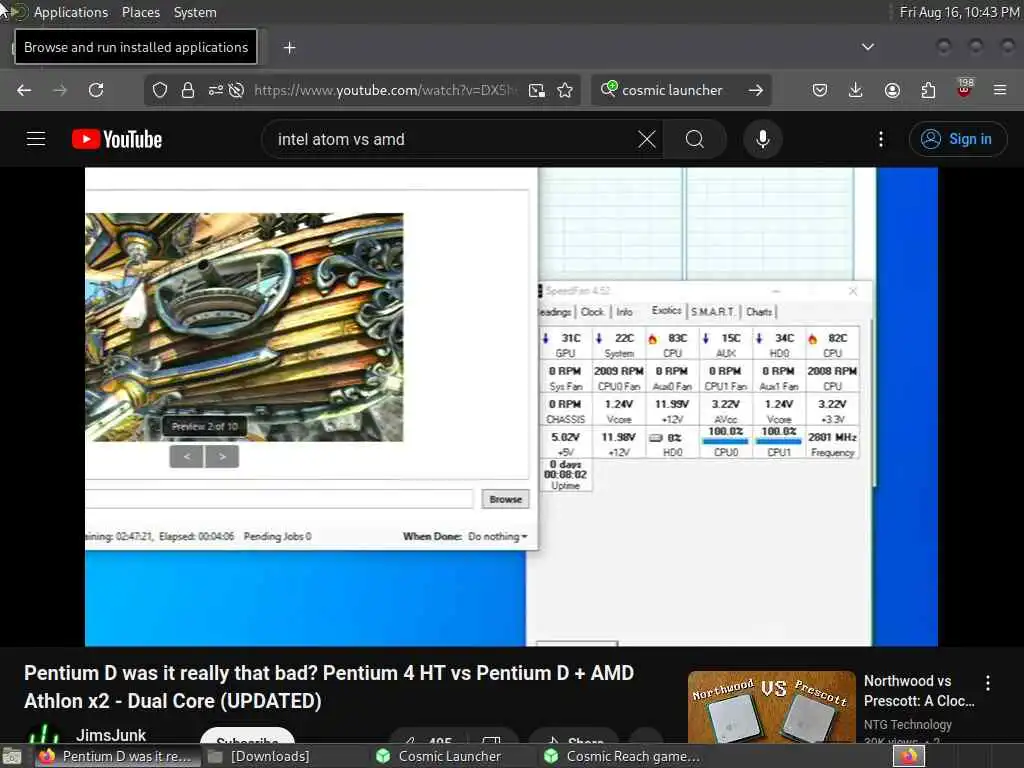Open the extensions puzzle icon
This screenshot has width=1024, height=768.
(x=928, y=90)
